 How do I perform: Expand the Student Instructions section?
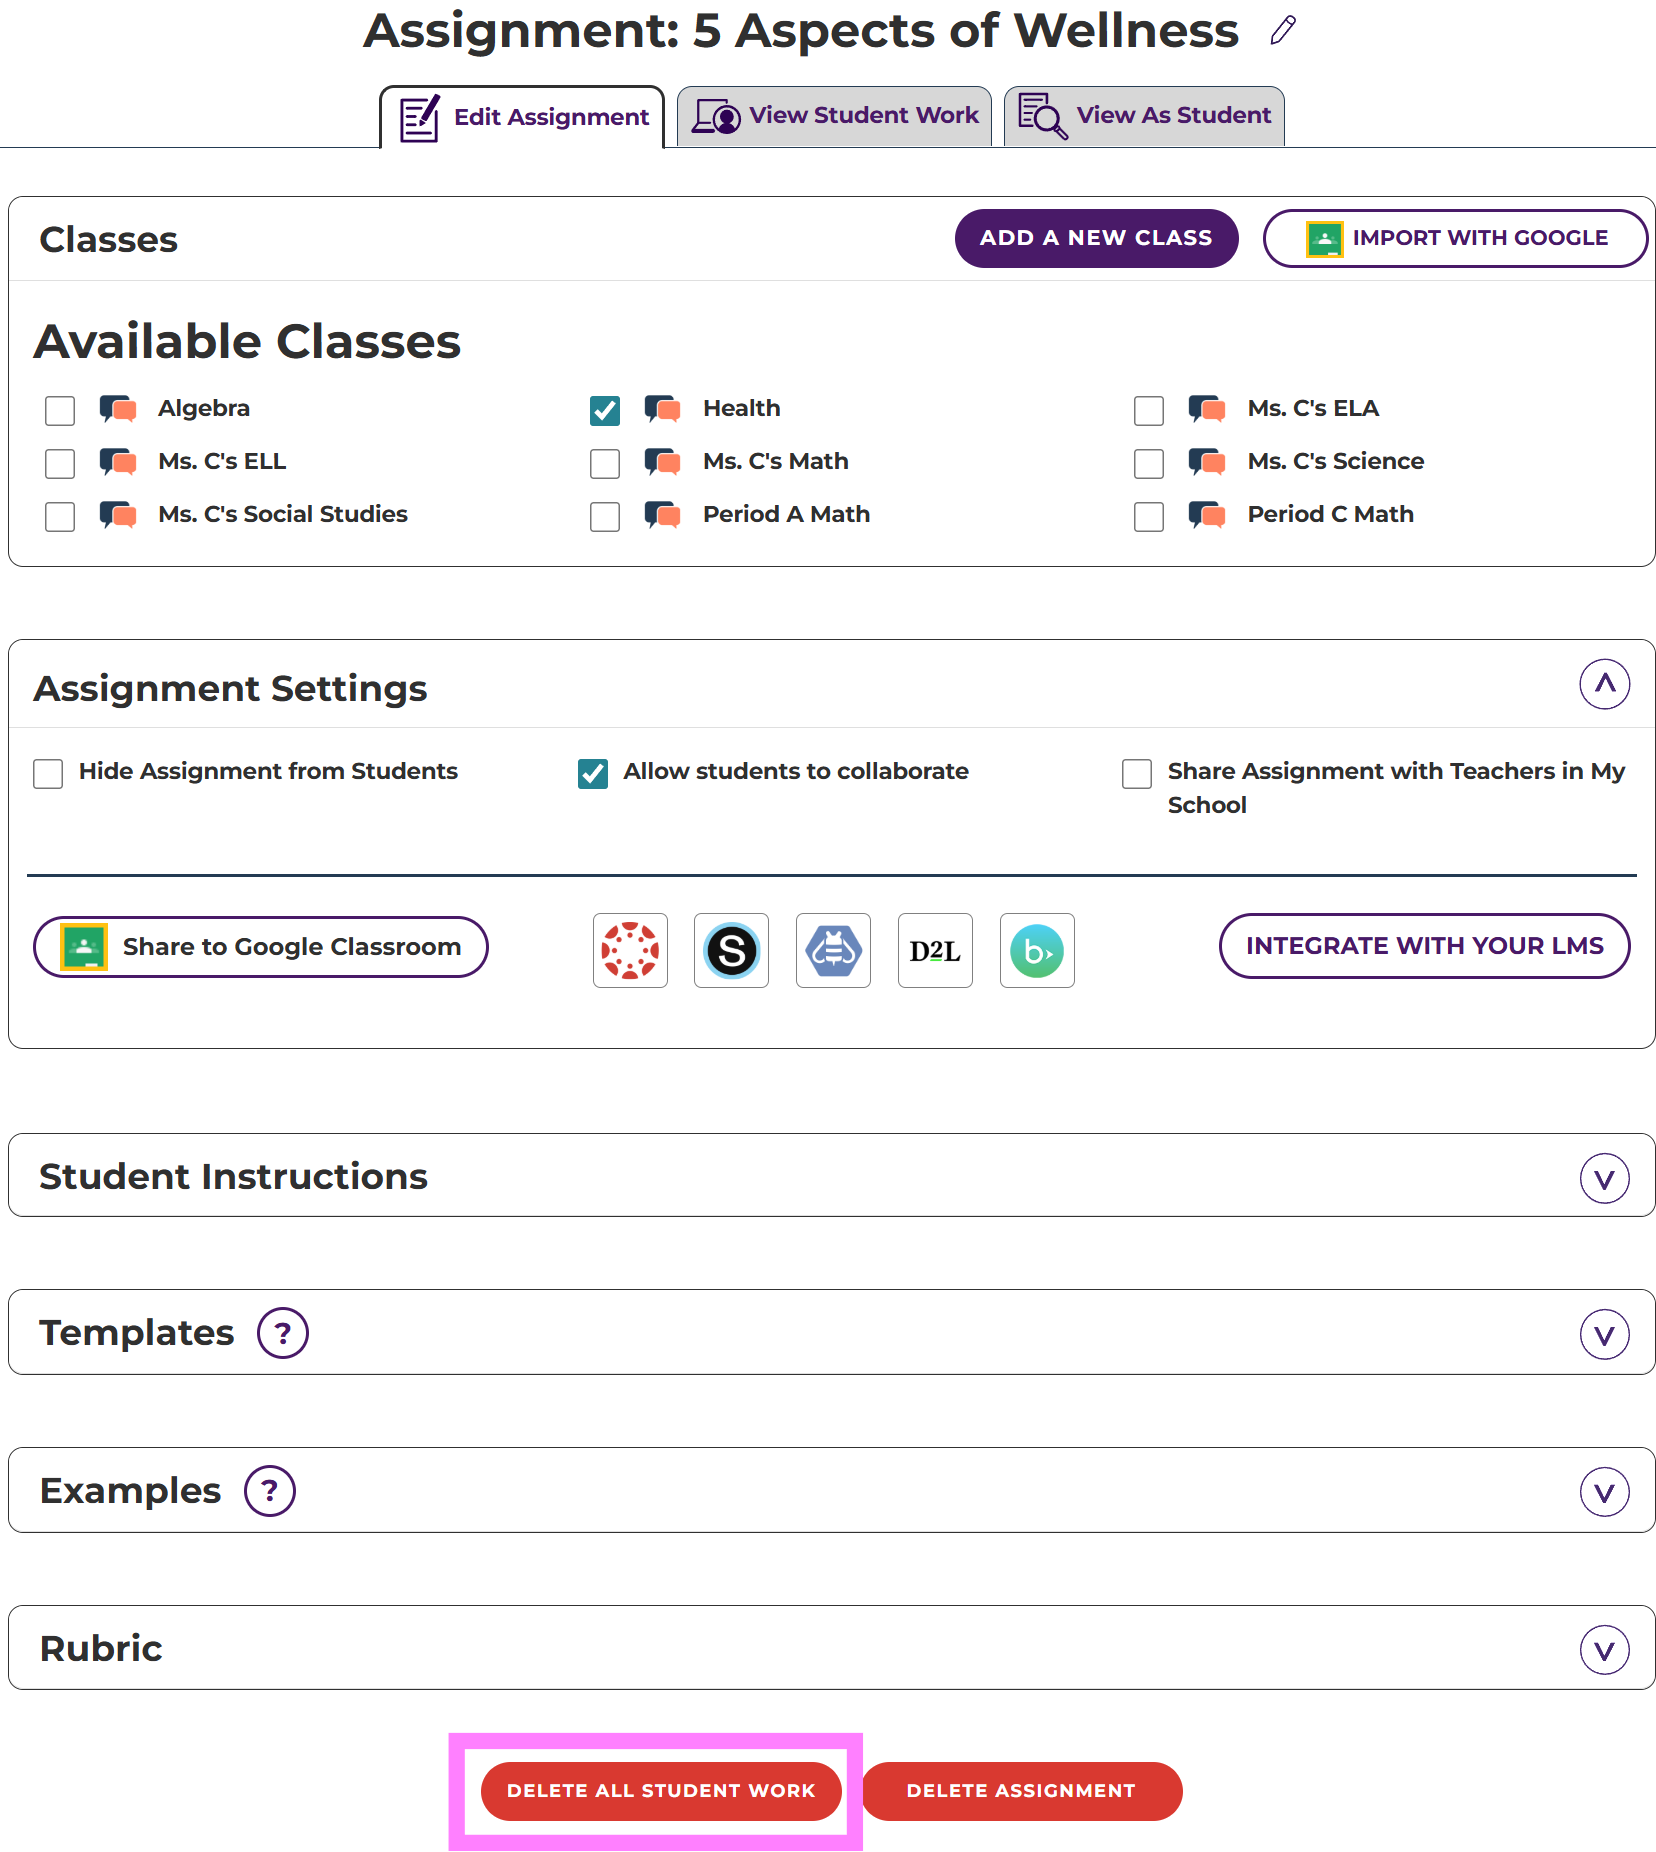(x=1604, y=1178)
